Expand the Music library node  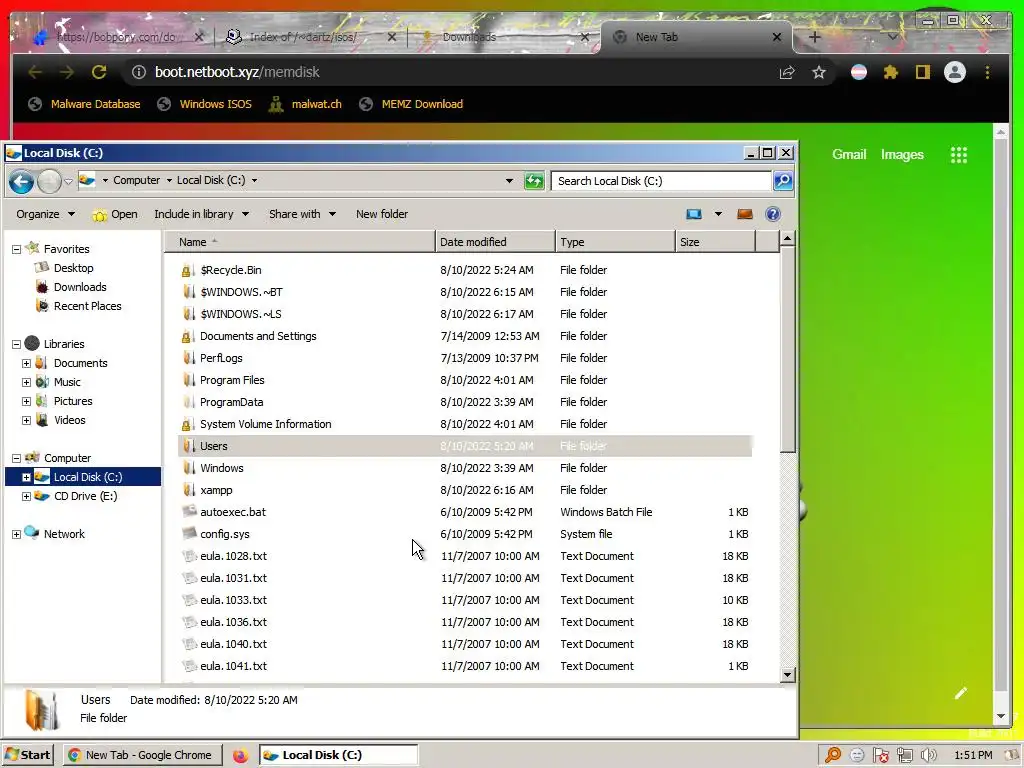(x=26, y=382)
